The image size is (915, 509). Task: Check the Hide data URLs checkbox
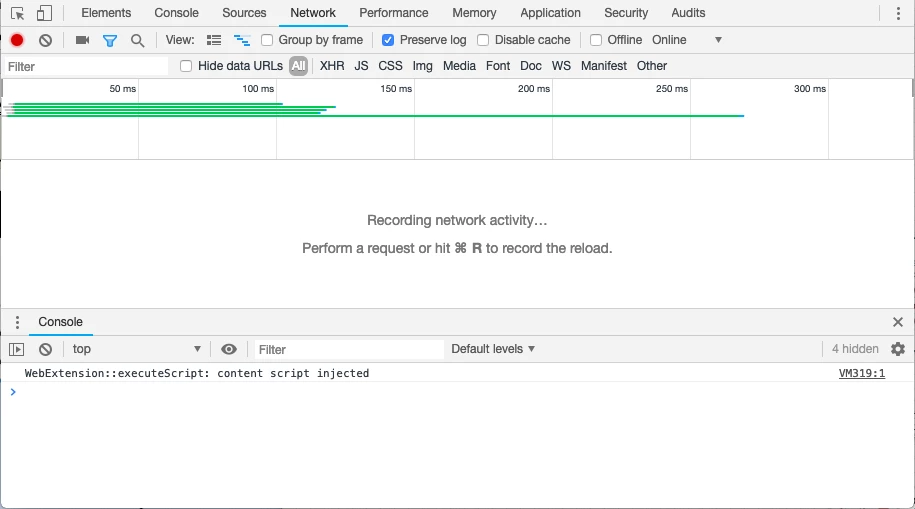click(x=186, y=66)
